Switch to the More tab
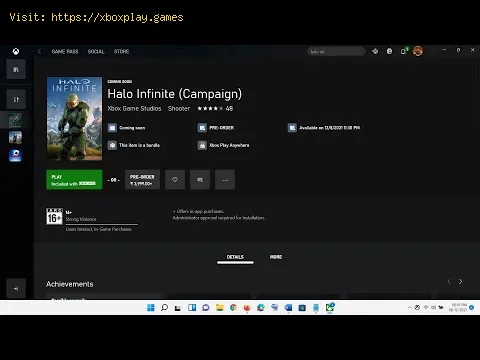The image size is (480, 360). (276, 257)
